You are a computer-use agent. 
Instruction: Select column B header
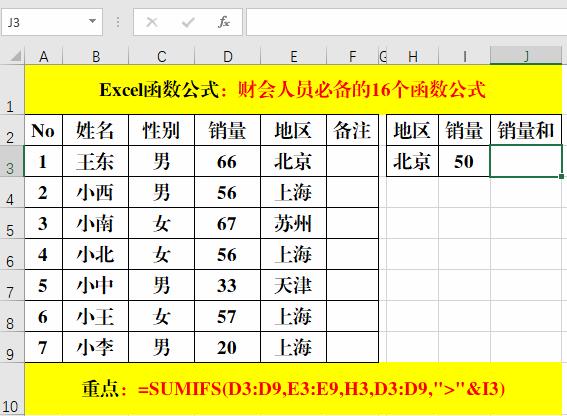(95, 56)
